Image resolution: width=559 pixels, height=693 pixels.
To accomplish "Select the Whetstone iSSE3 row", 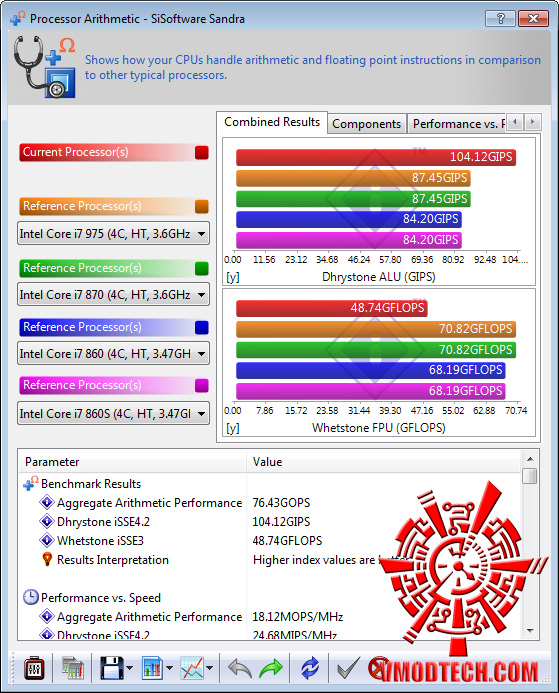I will pyautogui.click(x=270, y=541).
